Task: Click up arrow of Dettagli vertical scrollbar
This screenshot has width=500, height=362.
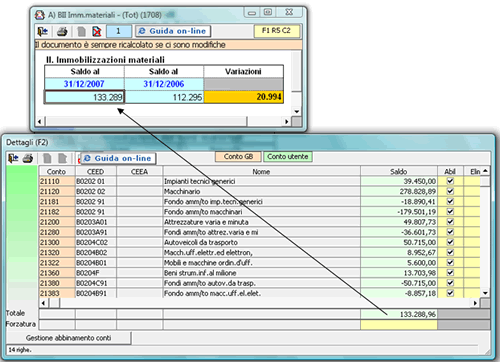Action: [485, 171]
